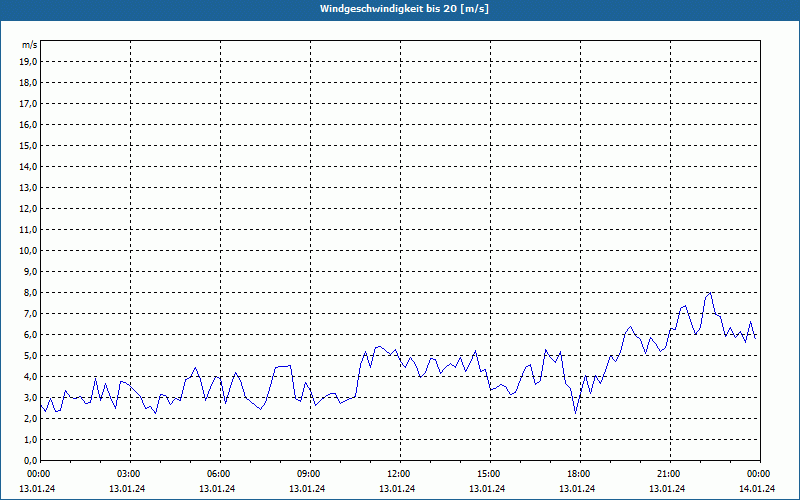This screenshot has width=800, height=500.
Task: Select the '09:00' time axis label
Action: 308,474
